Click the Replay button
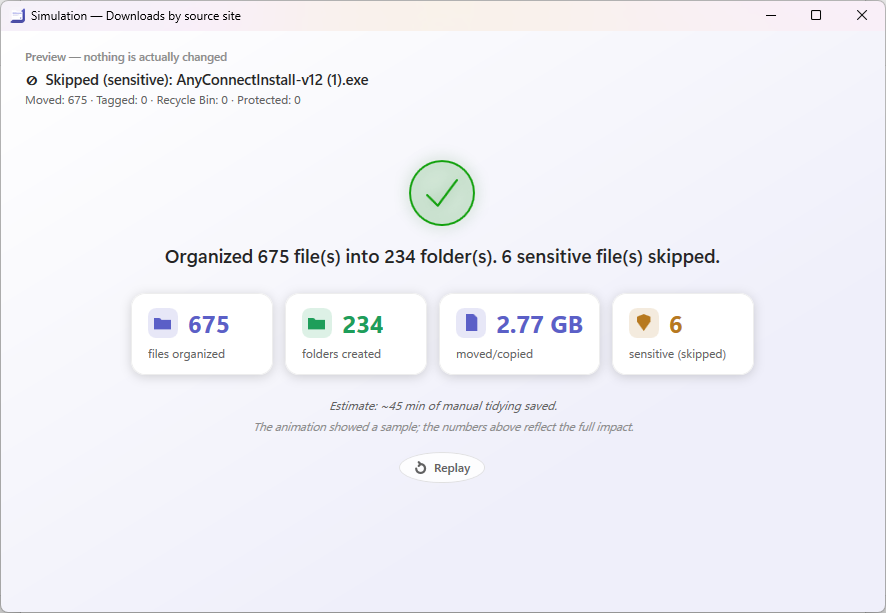 click(442, 468)
